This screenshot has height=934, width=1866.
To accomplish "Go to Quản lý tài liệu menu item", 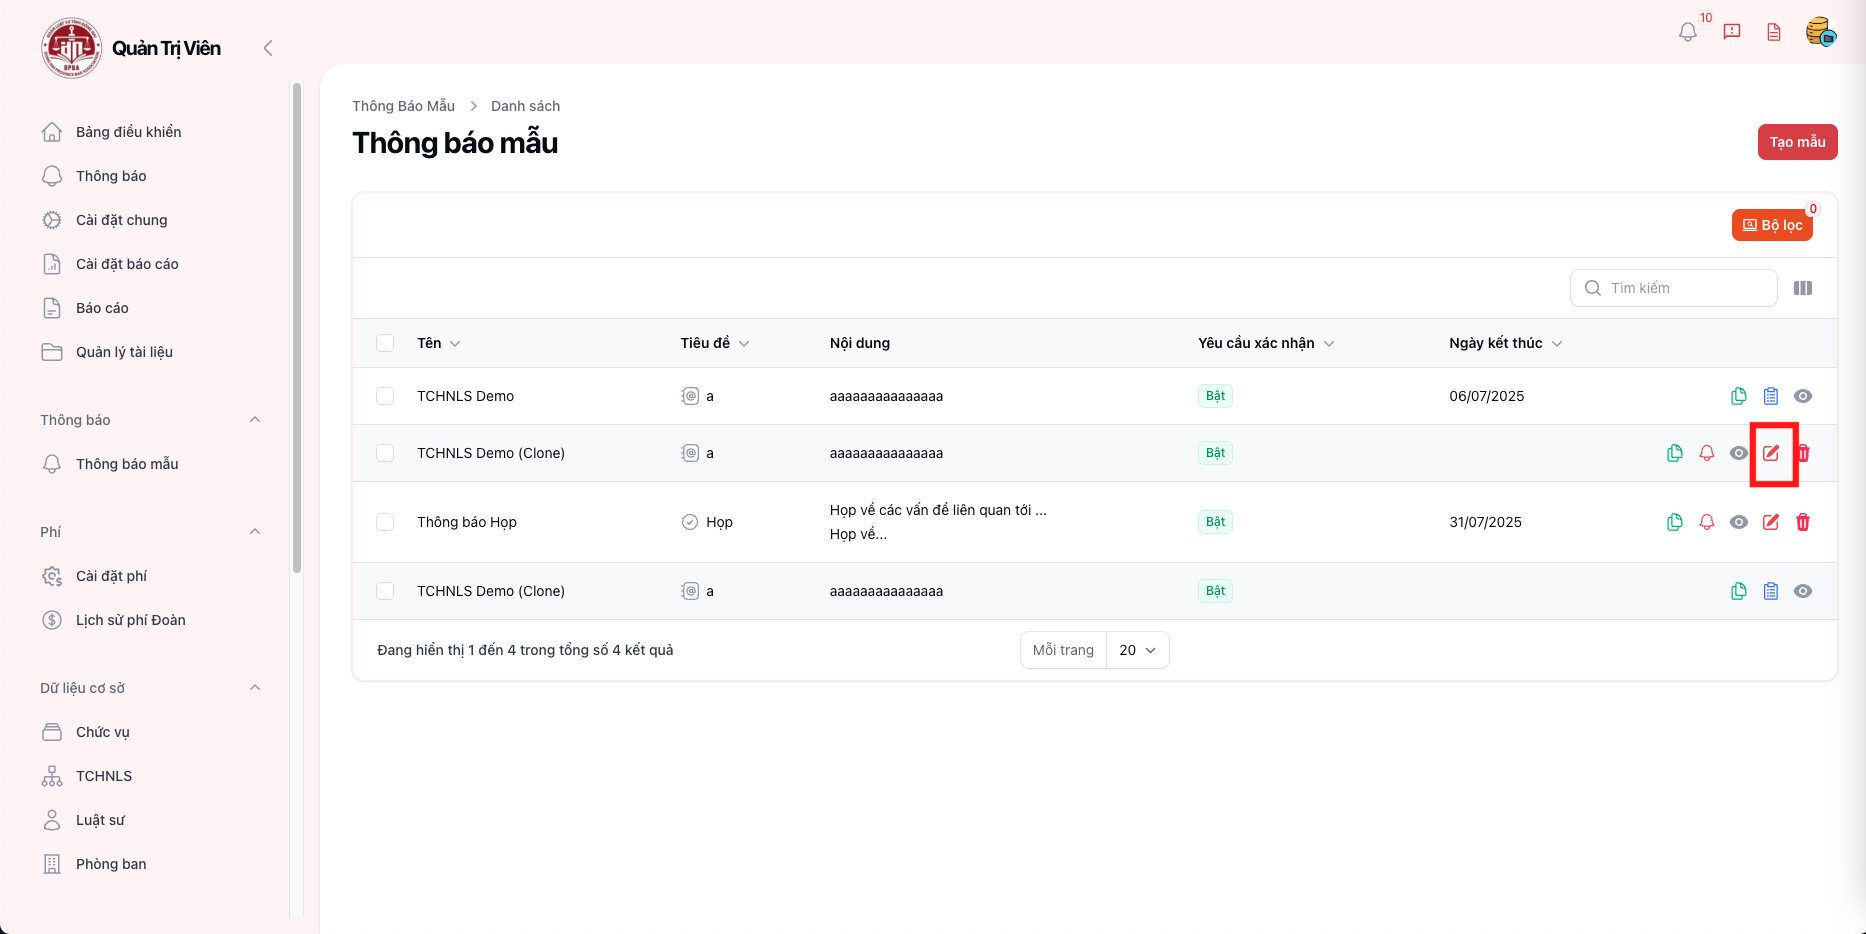I will tap(124, 352).
